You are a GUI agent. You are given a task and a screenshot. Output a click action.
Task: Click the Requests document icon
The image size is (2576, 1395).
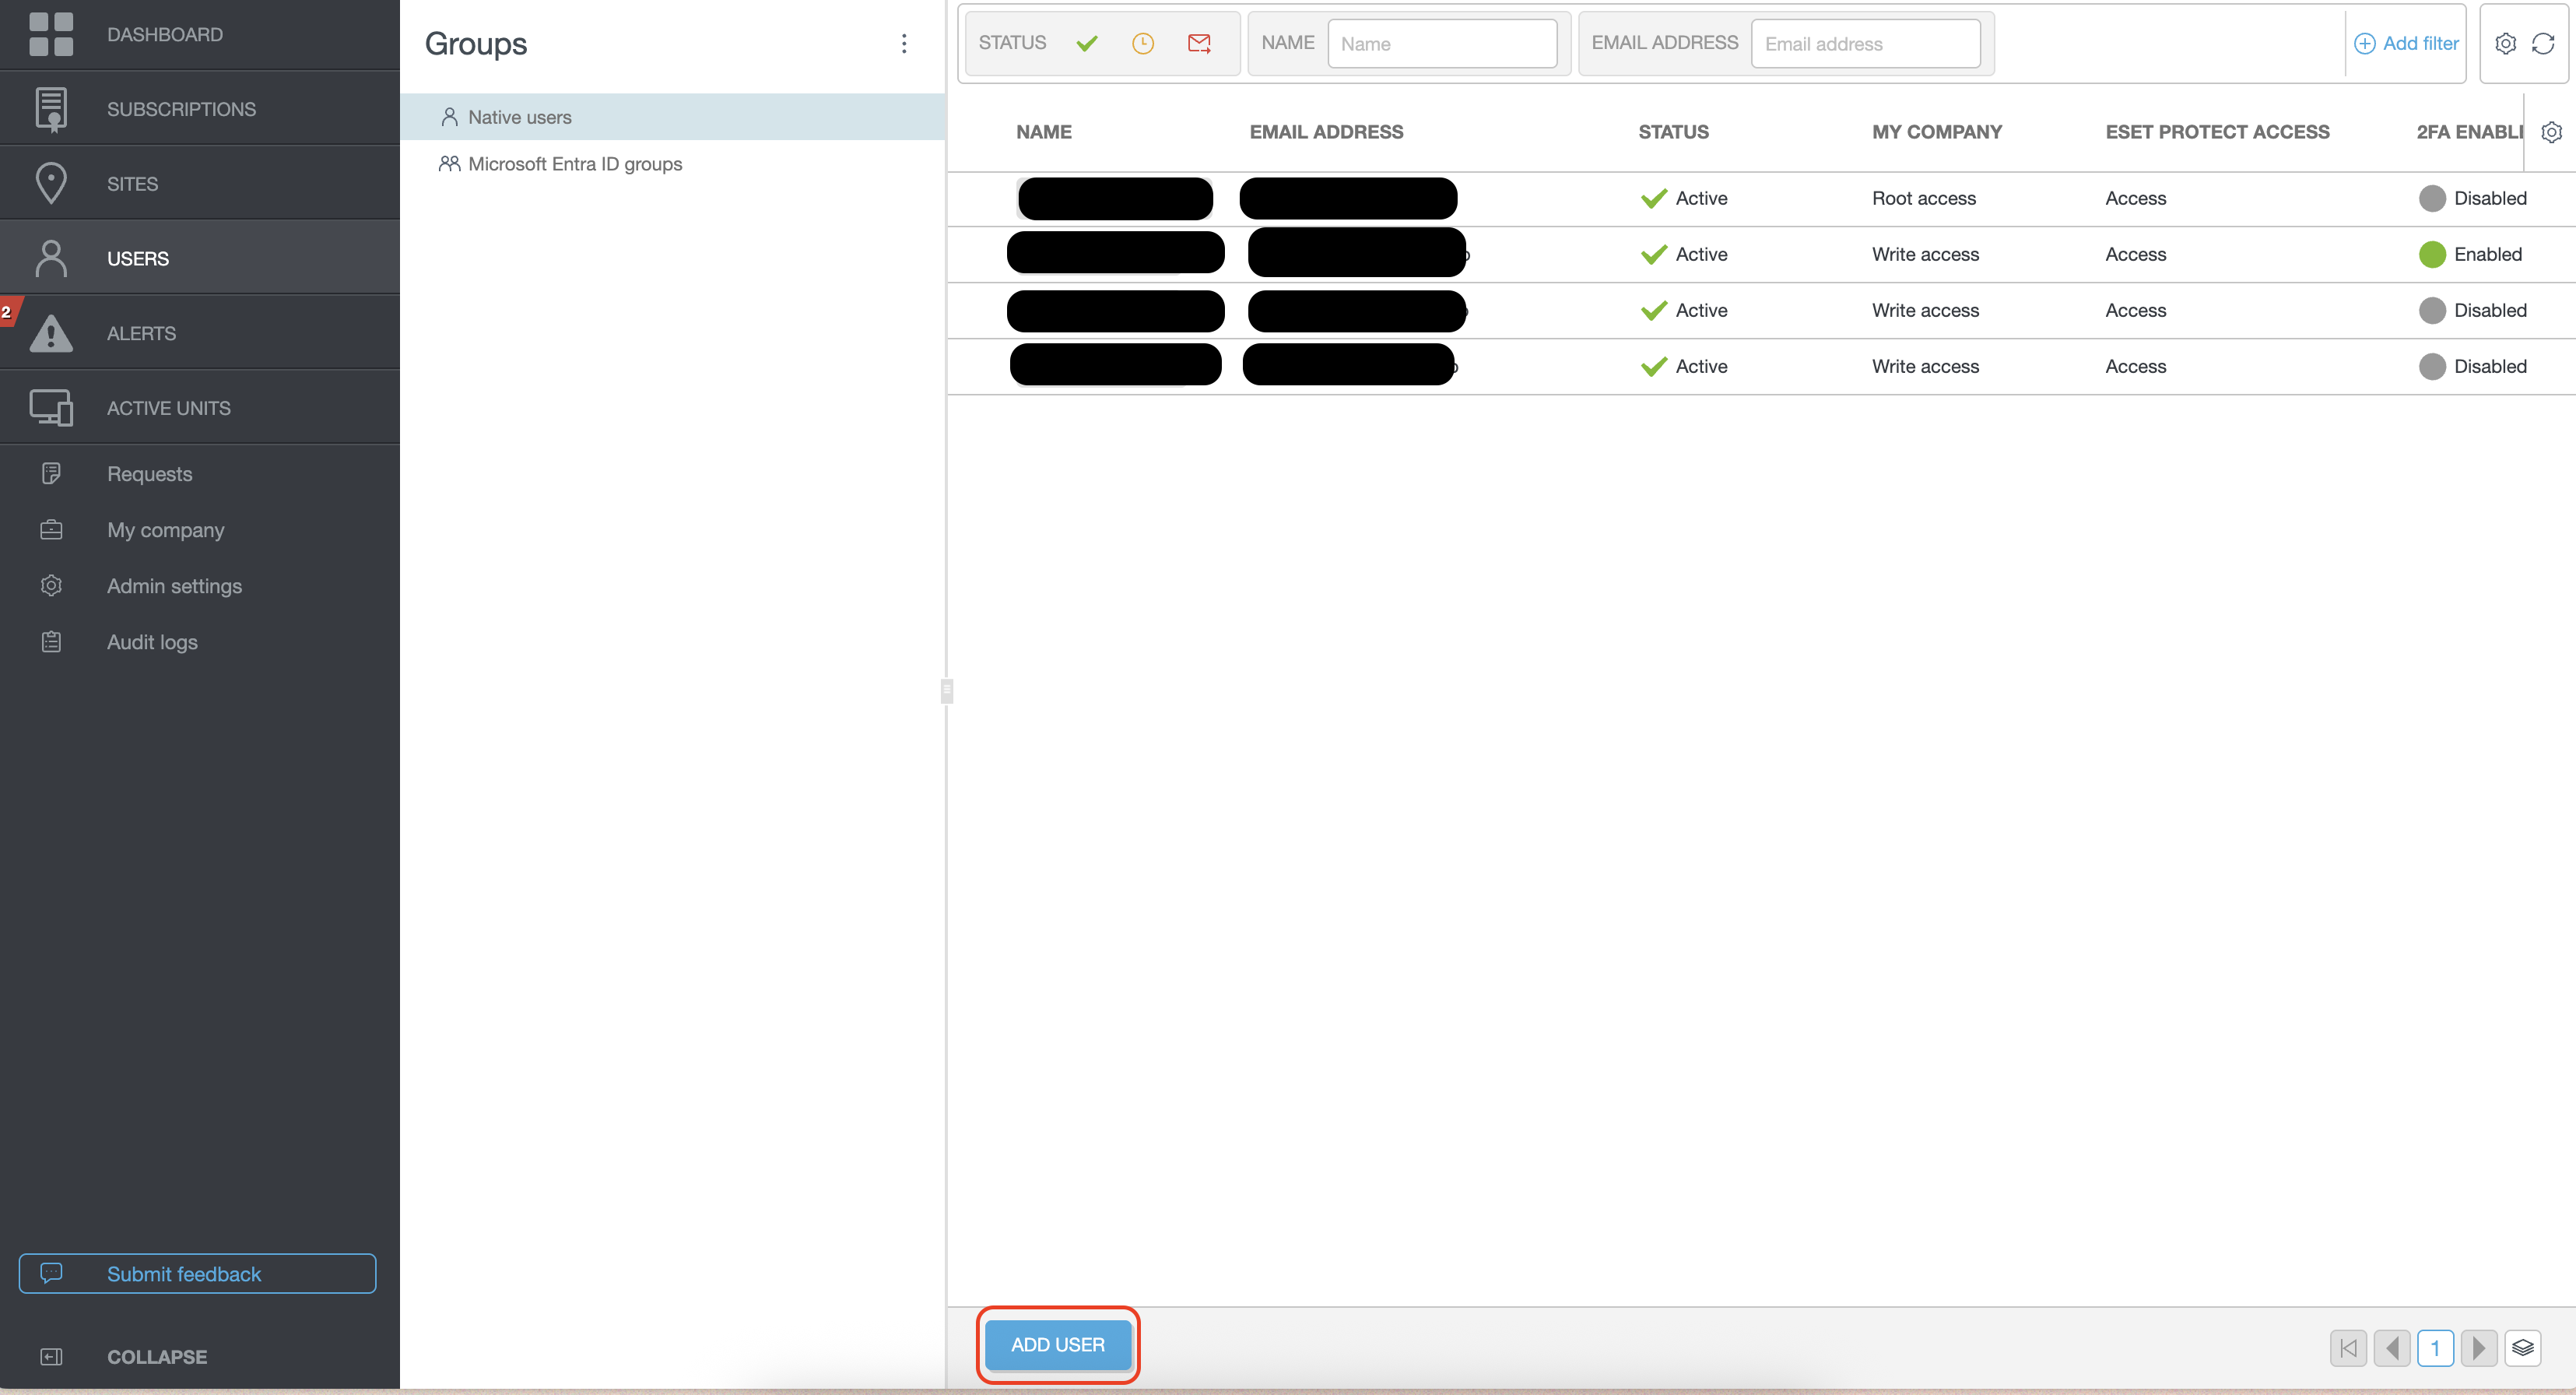point(51,473)
